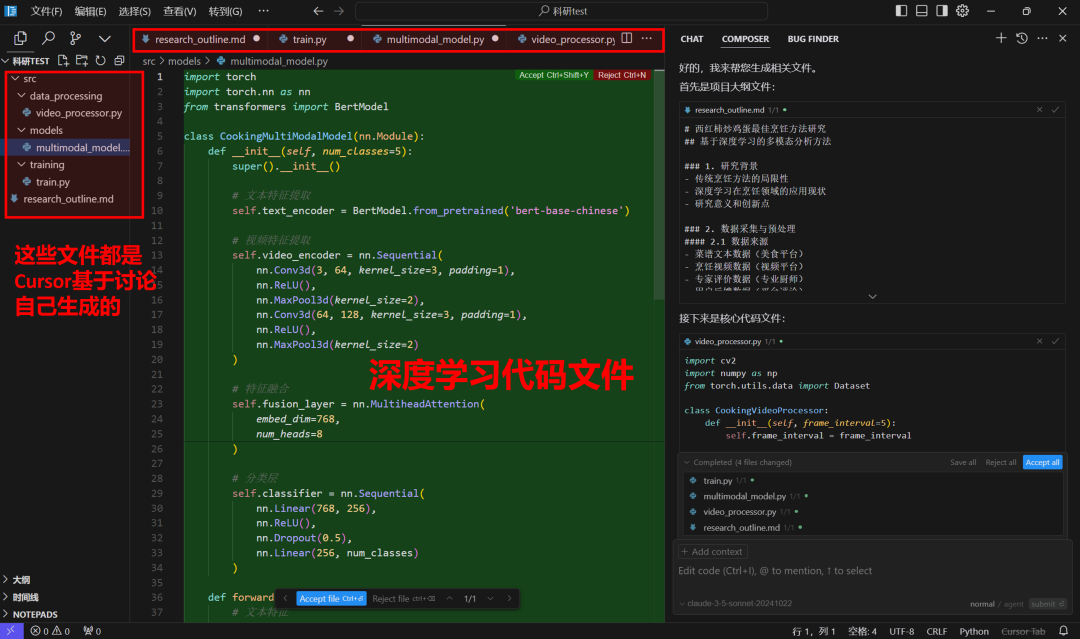Open the Search view in the activity bar

[x=47, y=37]
